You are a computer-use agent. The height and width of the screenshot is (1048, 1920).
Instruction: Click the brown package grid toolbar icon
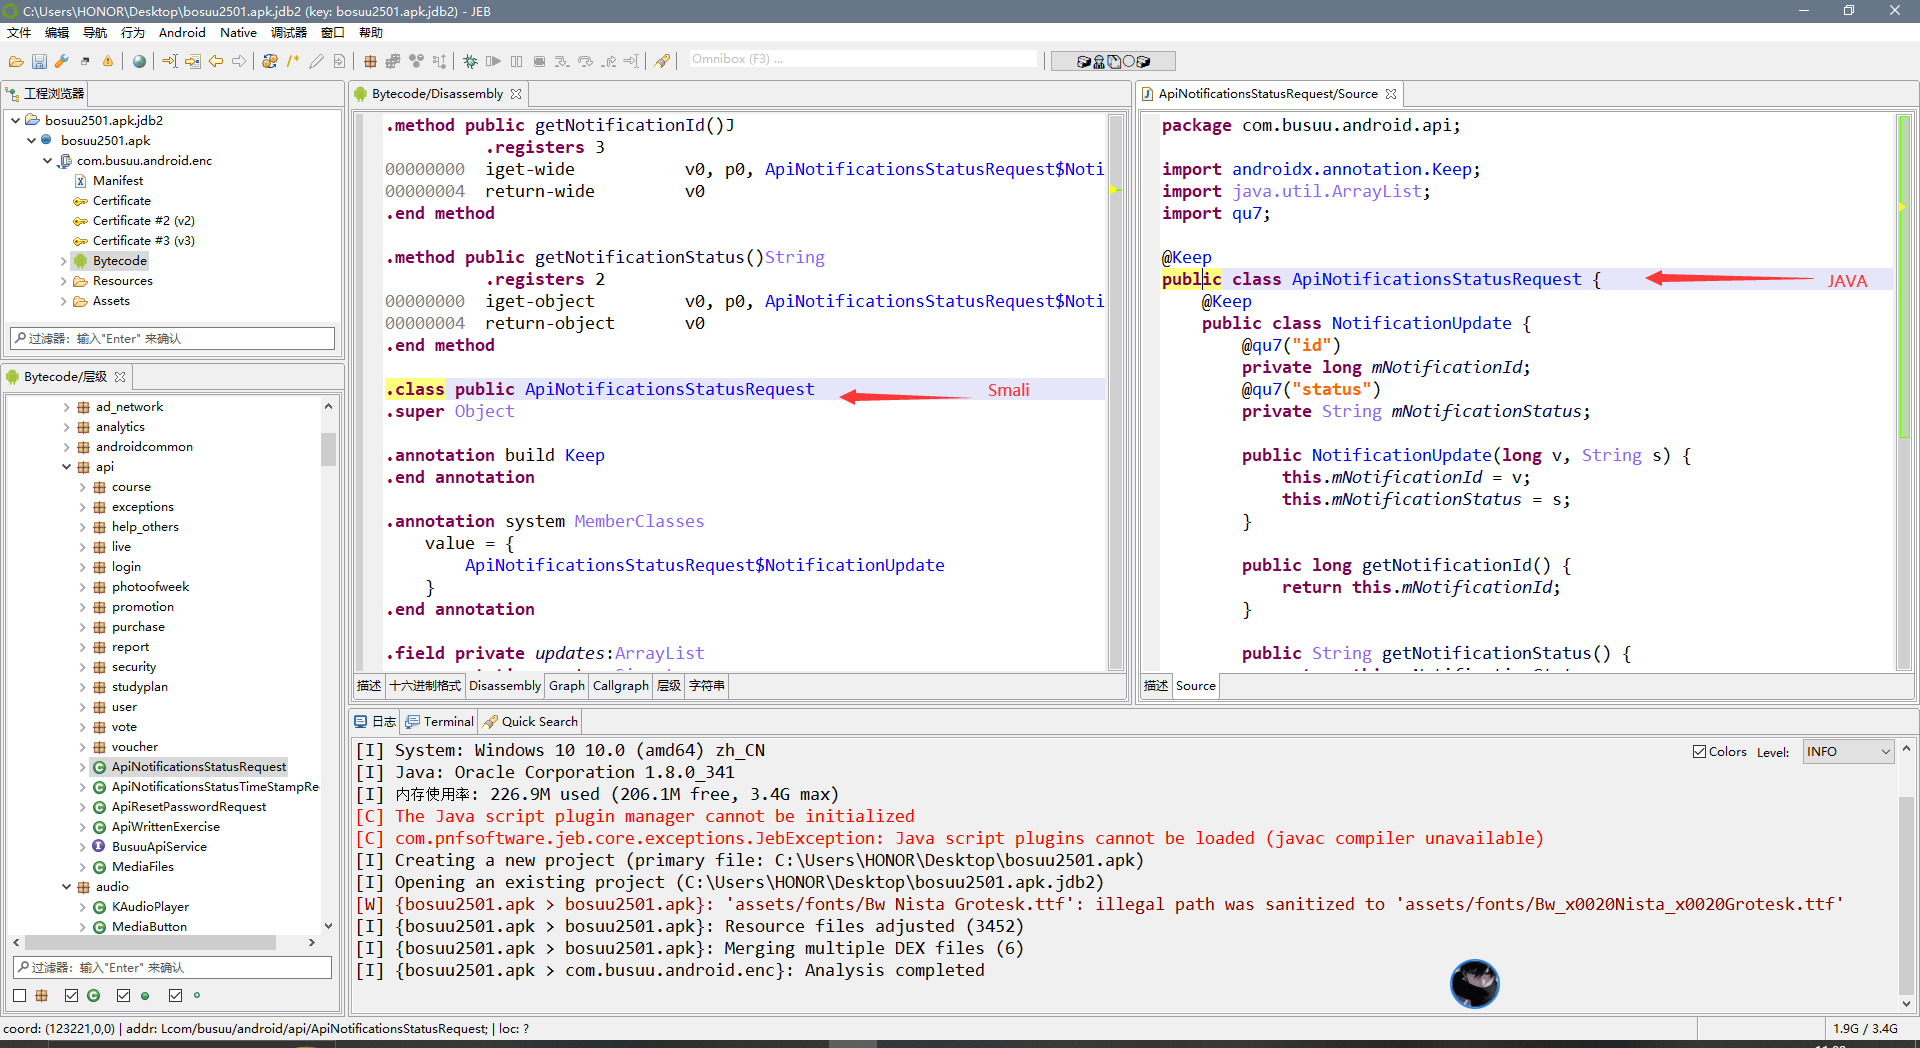pos(370,62)
